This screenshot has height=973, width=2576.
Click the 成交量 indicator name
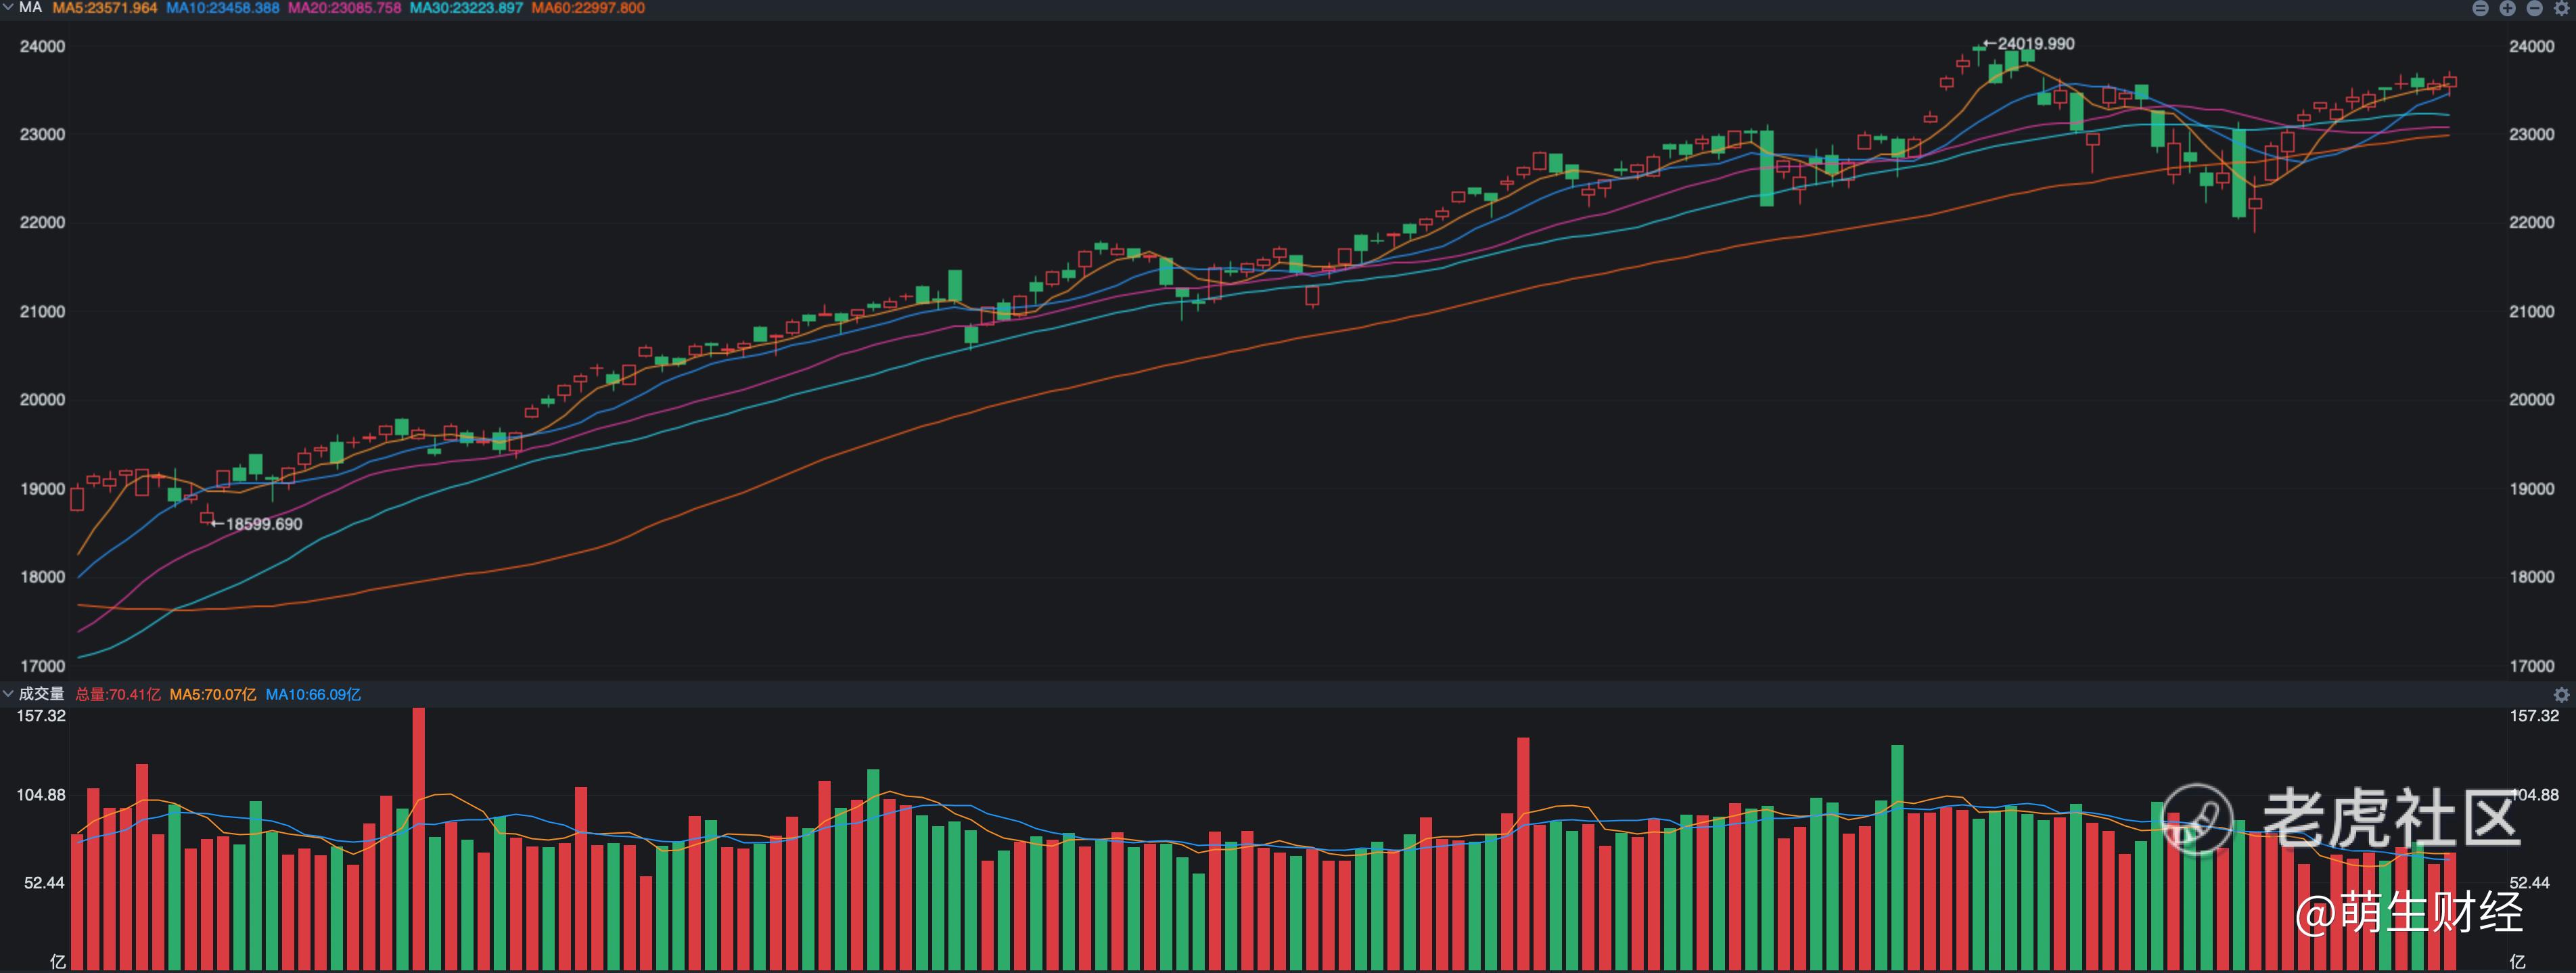point(41,693)
